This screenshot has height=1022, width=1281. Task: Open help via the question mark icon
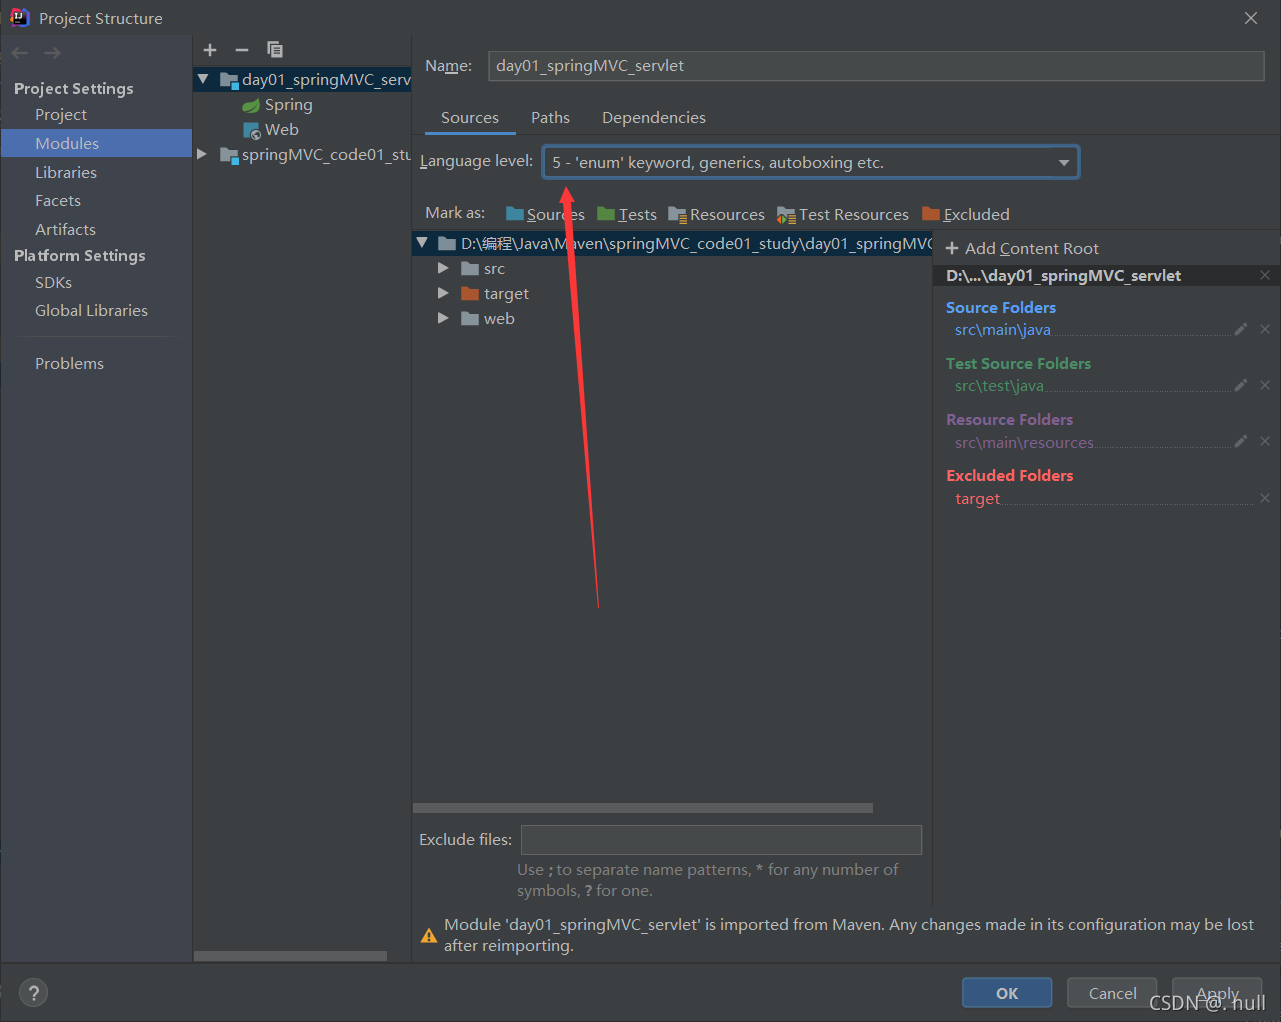pyautogui.click(x=33, y=992)
